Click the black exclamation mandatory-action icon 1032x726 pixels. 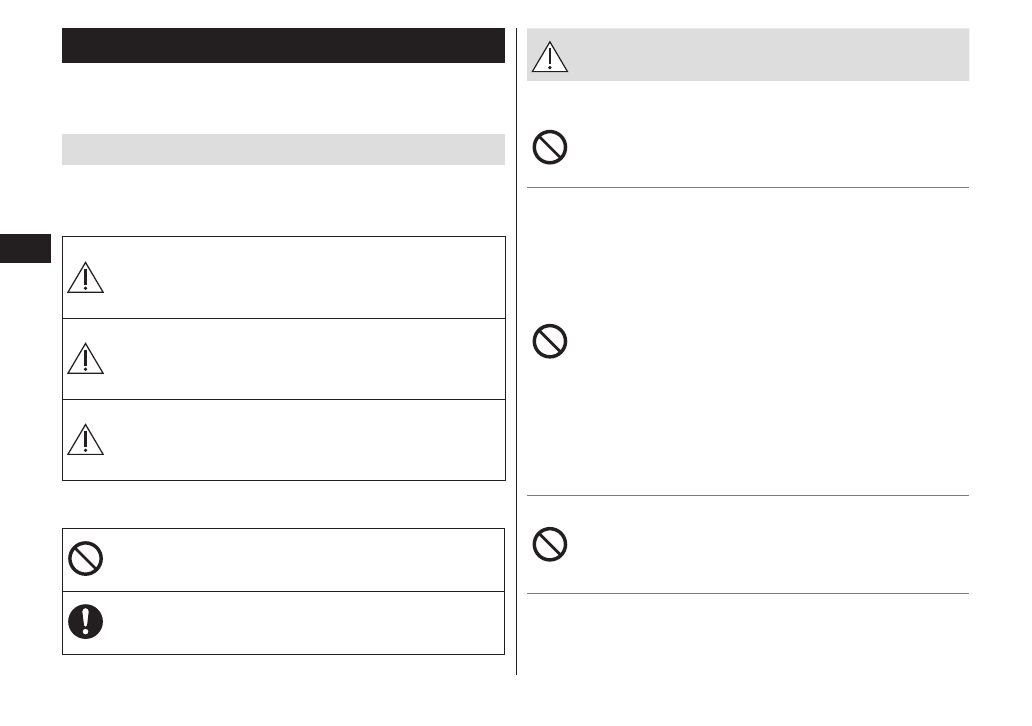click(x=86, y=622)
